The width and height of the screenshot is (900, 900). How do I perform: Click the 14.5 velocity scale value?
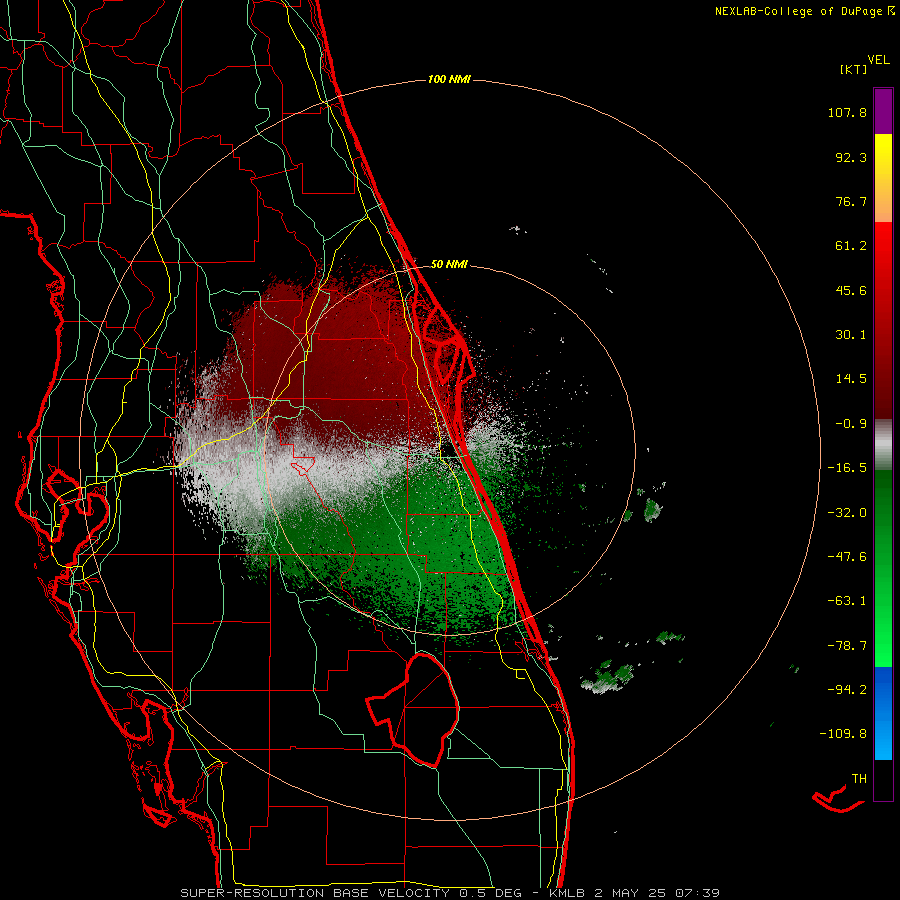[x=851, y=379]
